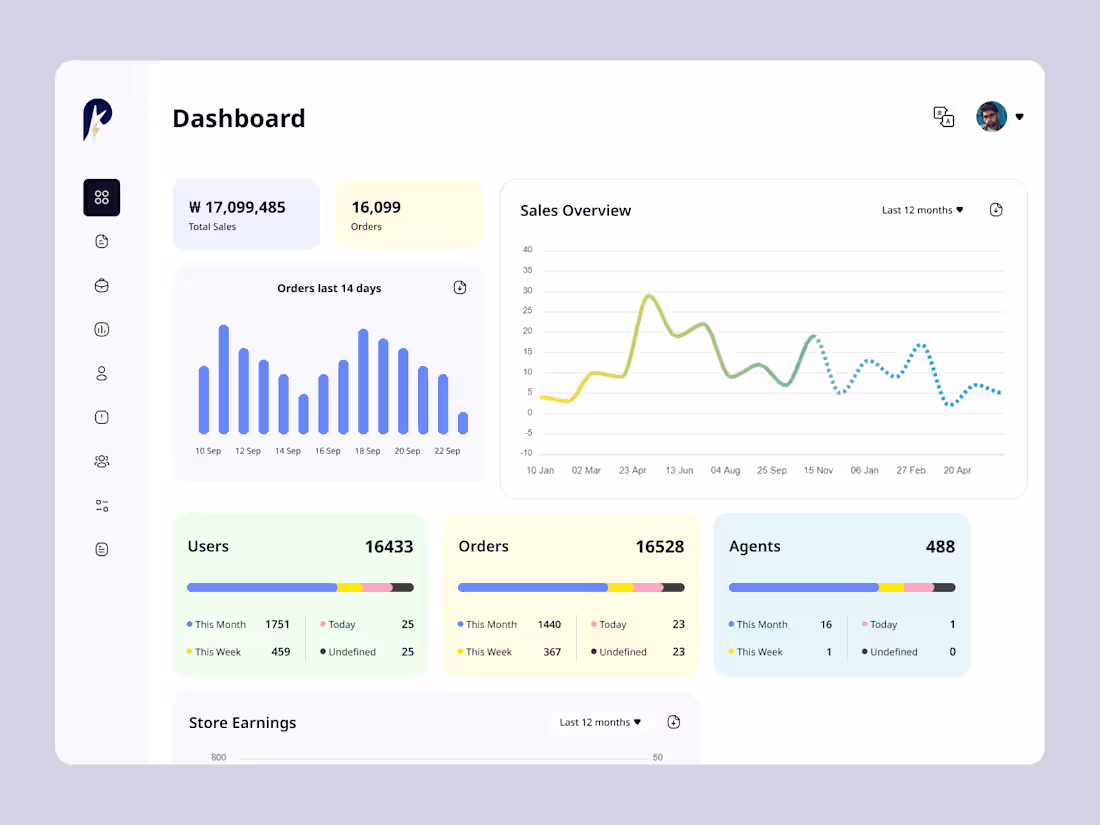Open the Dashboard grid icon in sidebar
This screenshot has width=1100, height=825.
click(x=101, y=197)
